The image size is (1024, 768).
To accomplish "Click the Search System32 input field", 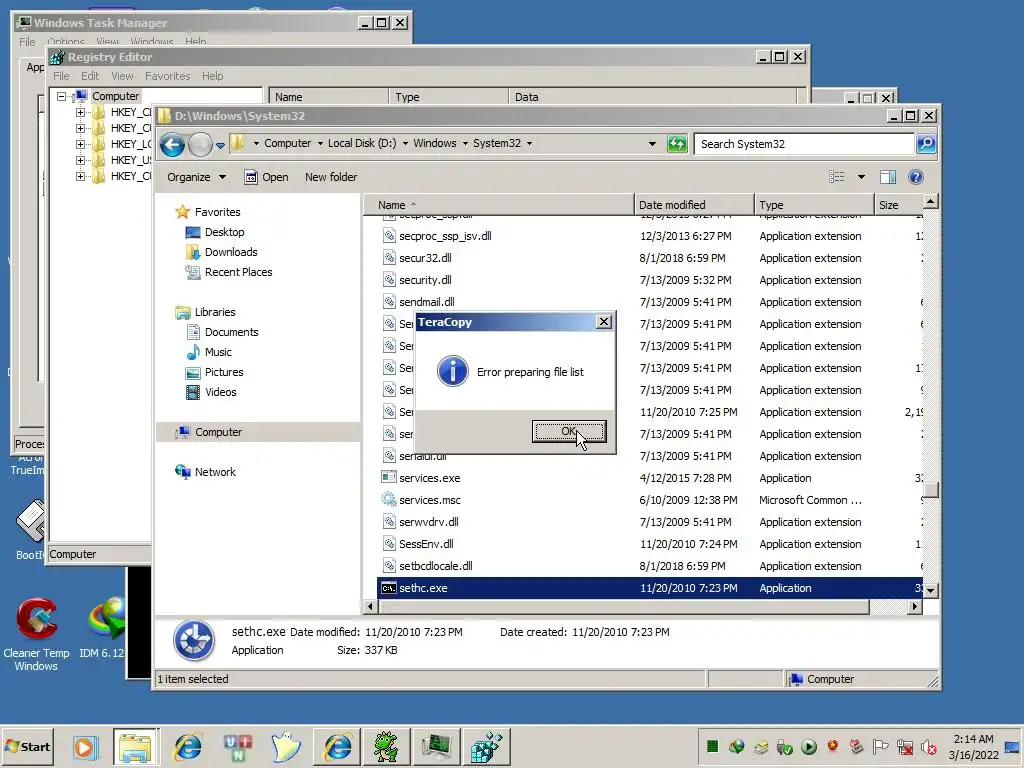I will click(803, 144).
